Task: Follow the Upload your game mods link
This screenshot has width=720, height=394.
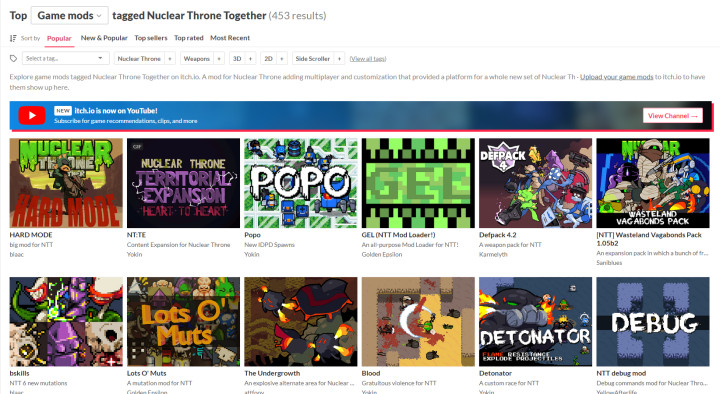Action: pyautogui.click(x=616, y=77)
